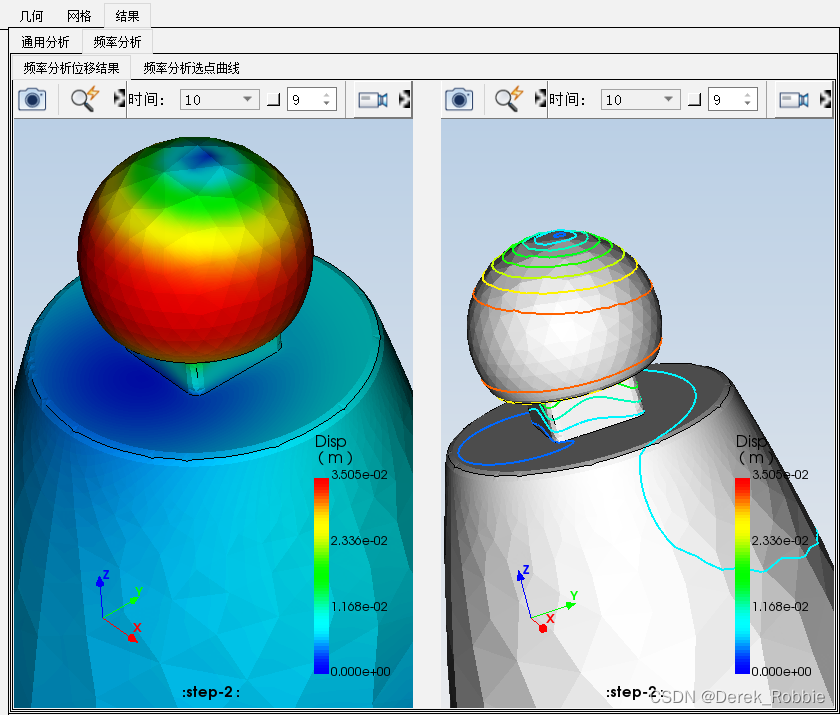
Task: Increase the right step spinner value
Action: (747, 95)
